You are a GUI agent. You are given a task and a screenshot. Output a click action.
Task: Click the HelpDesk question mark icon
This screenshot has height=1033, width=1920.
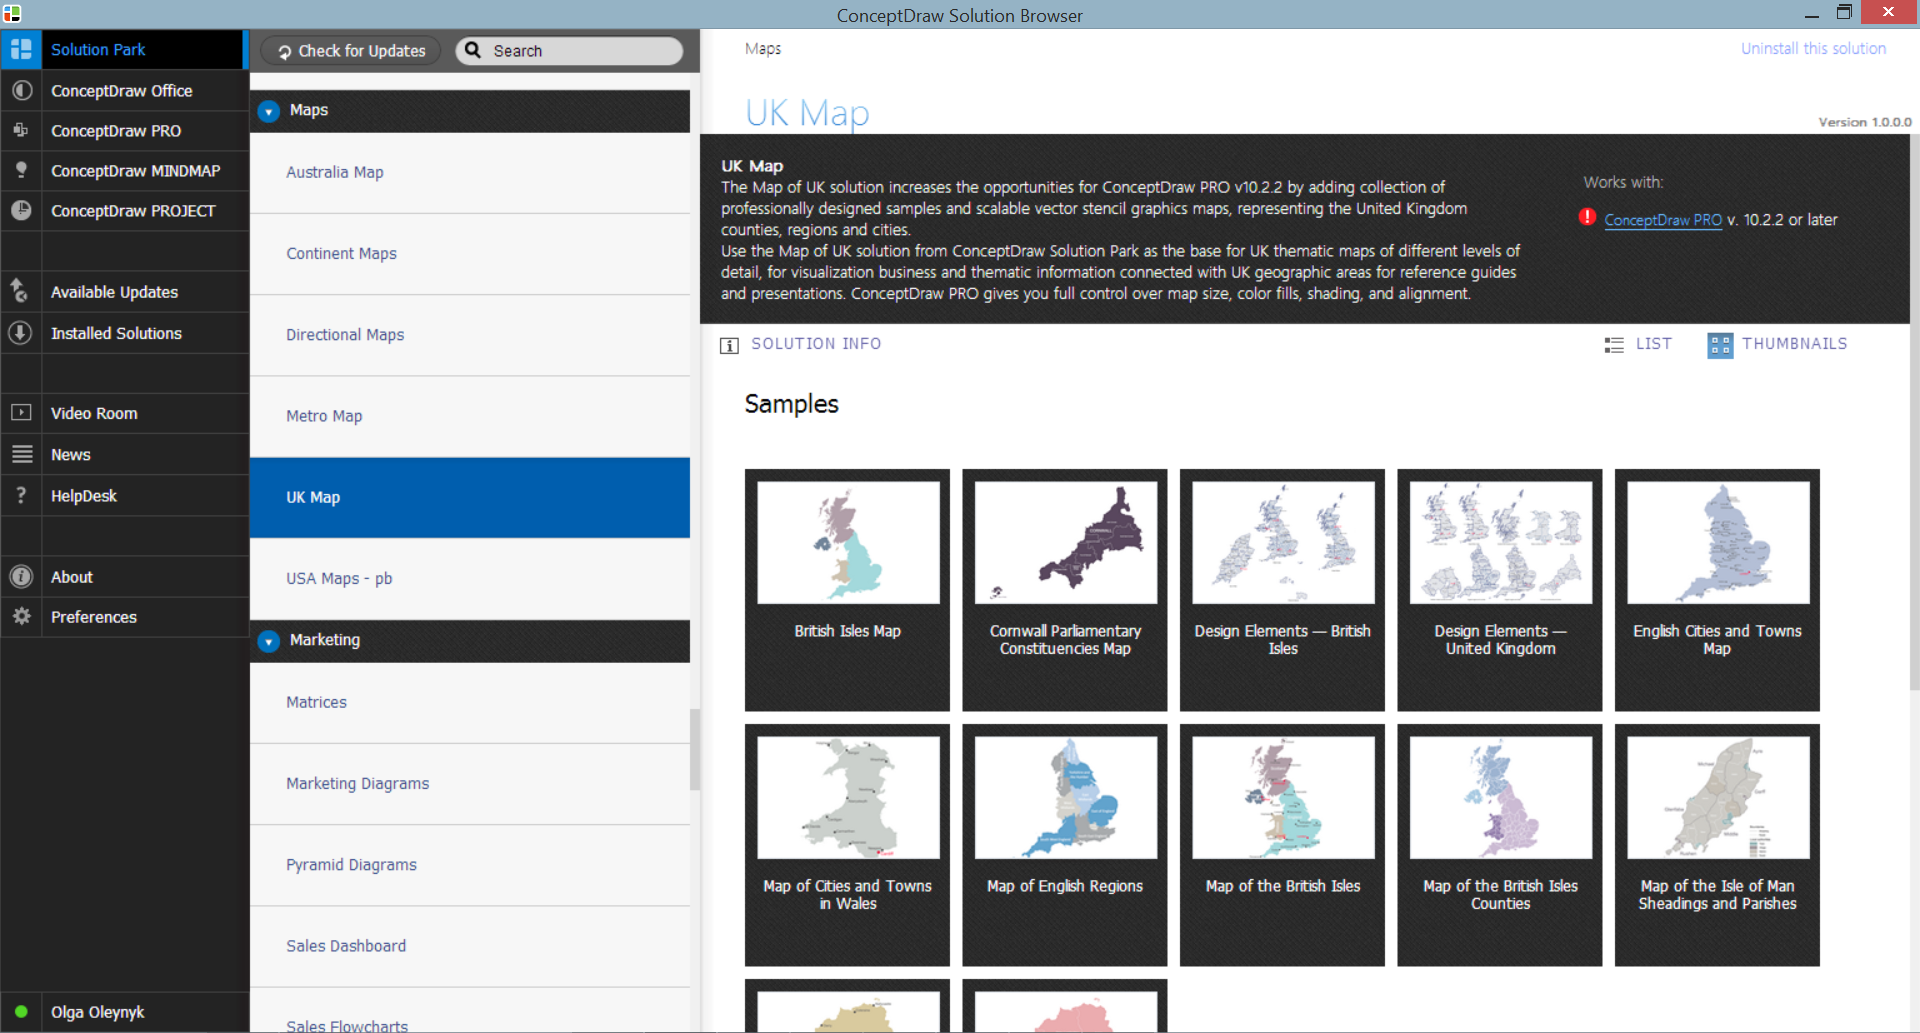21,495
